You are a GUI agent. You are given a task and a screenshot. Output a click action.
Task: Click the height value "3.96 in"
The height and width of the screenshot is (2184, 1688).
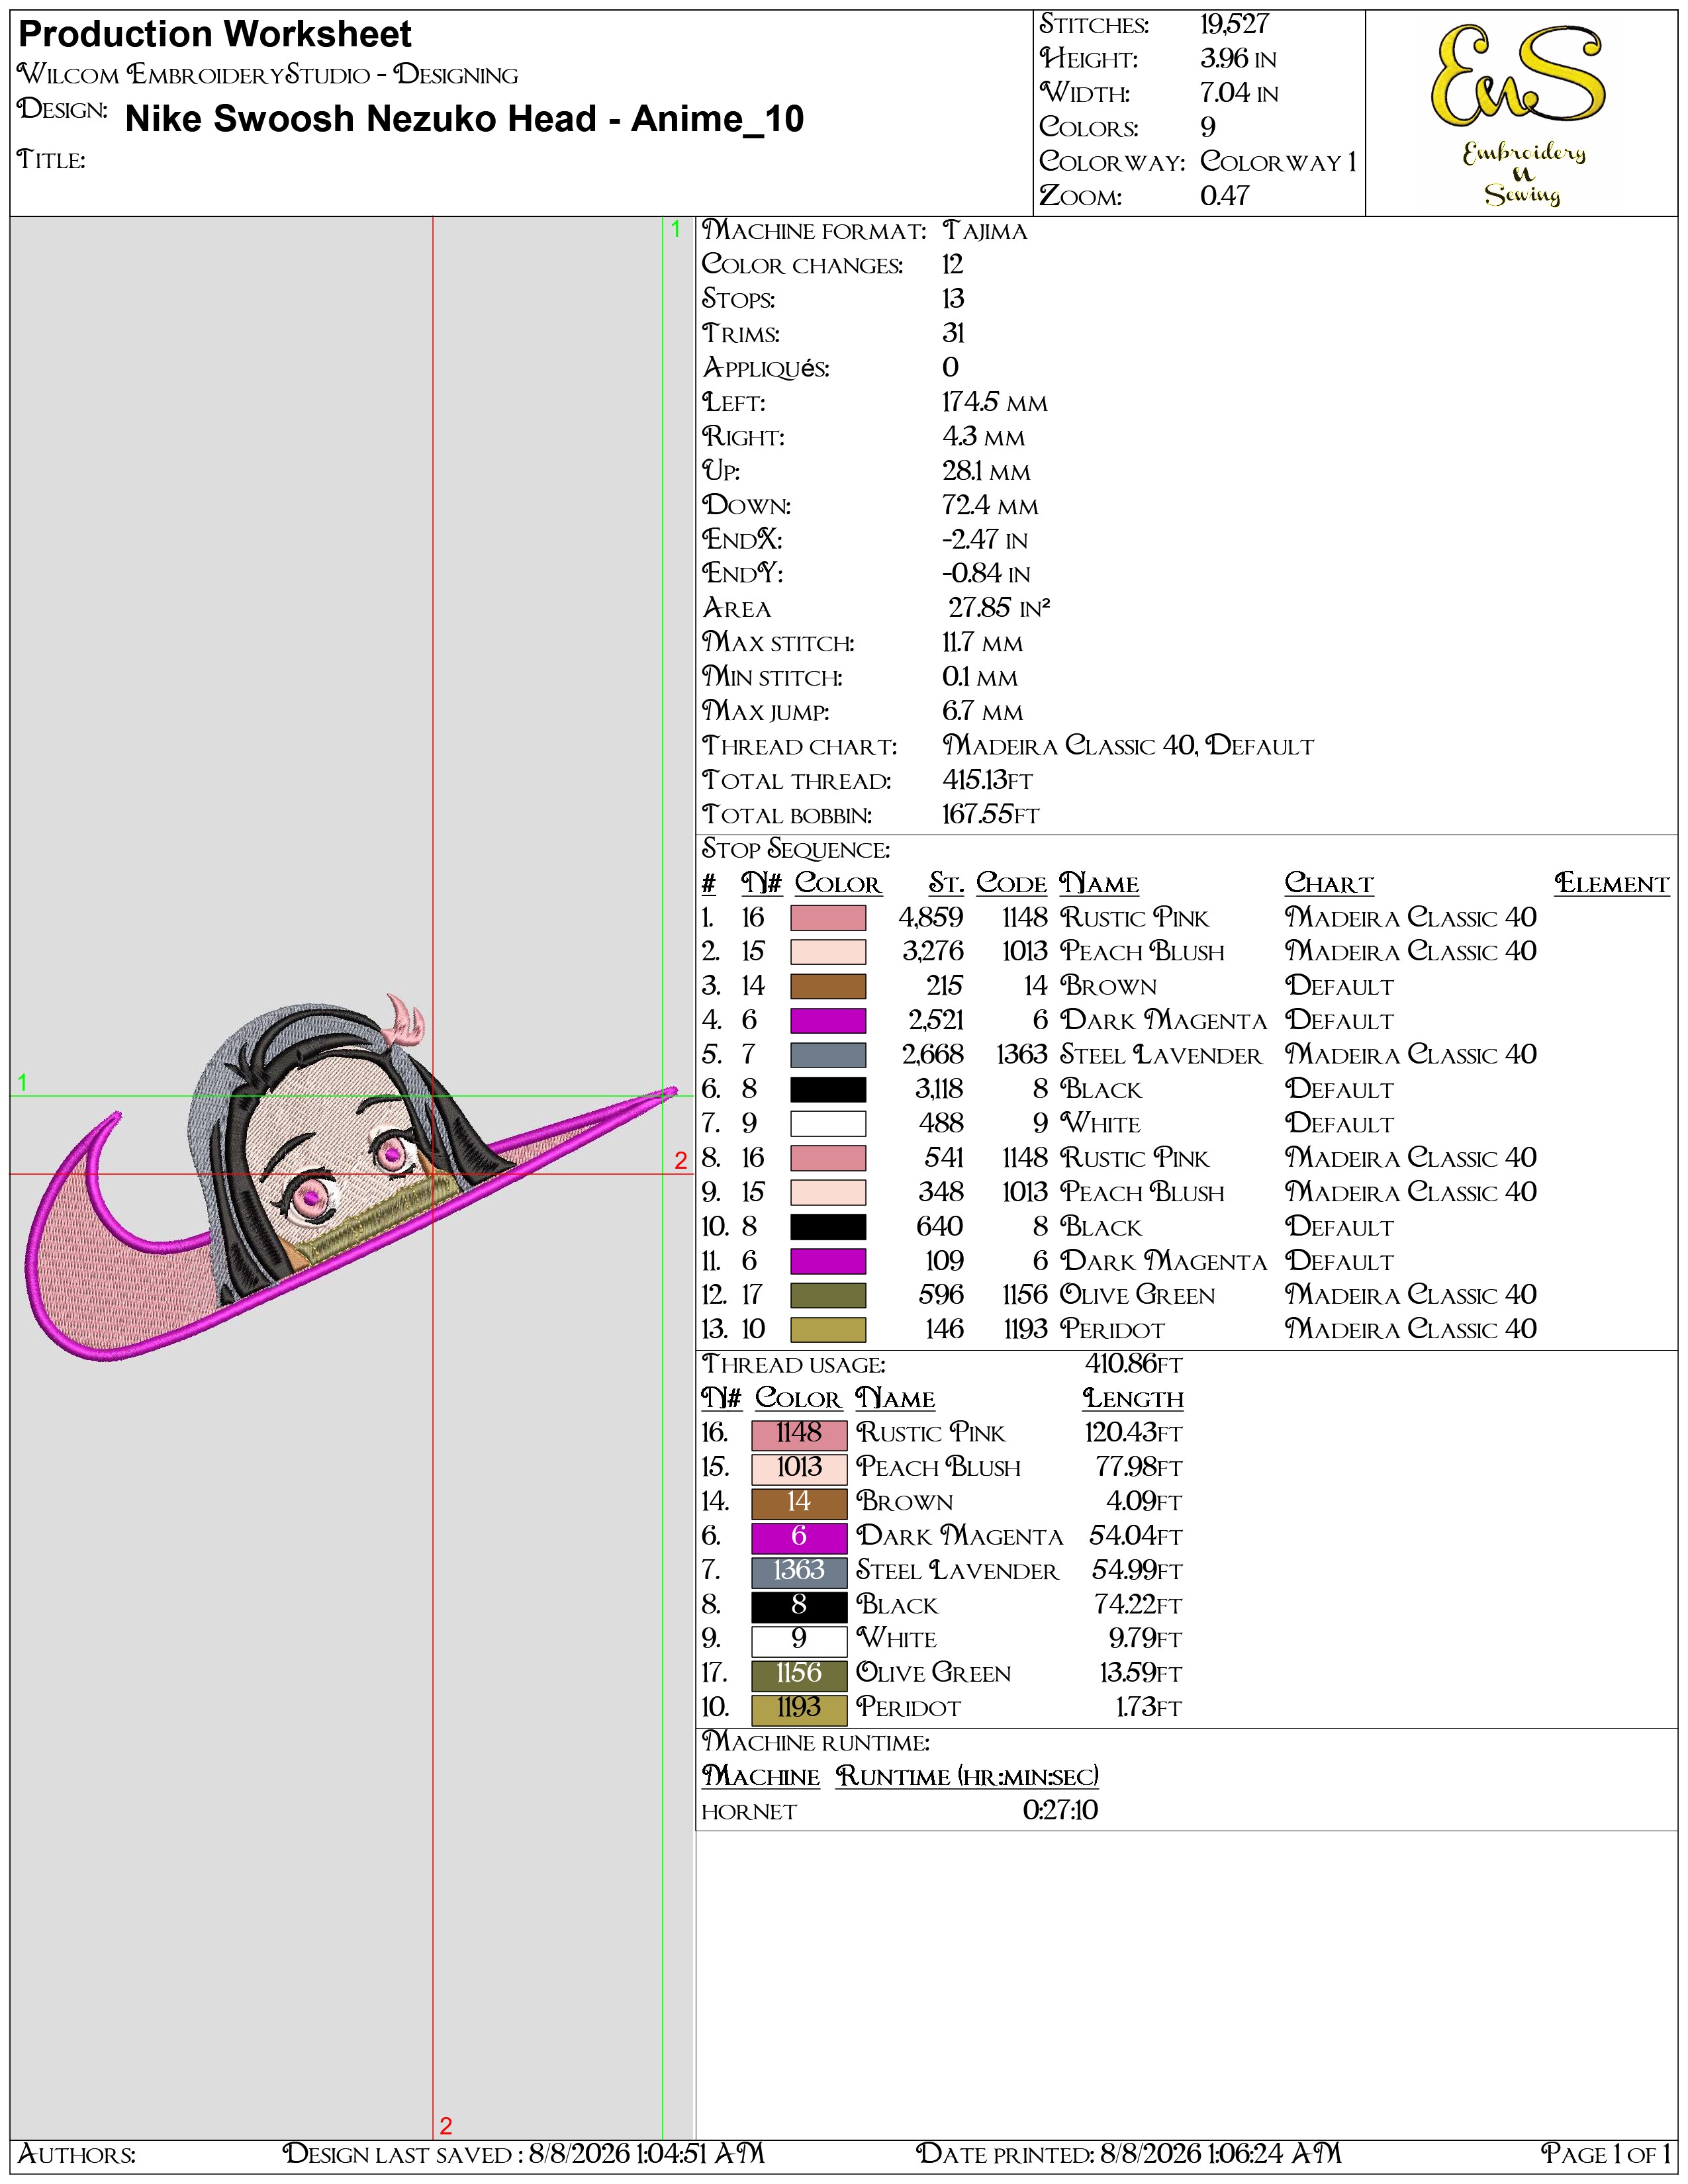1238,59
